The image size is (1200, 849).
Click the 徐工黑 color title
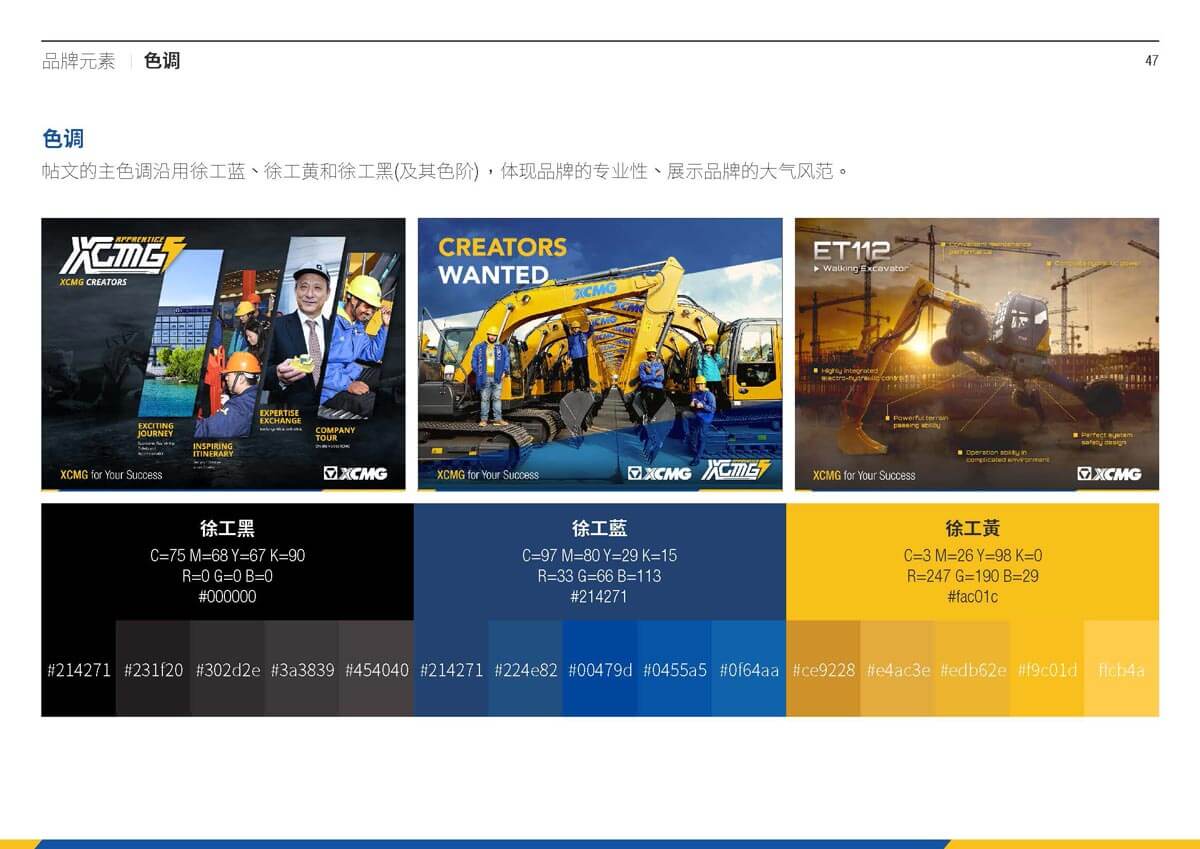pyautogui.click(x=227, y=528)
